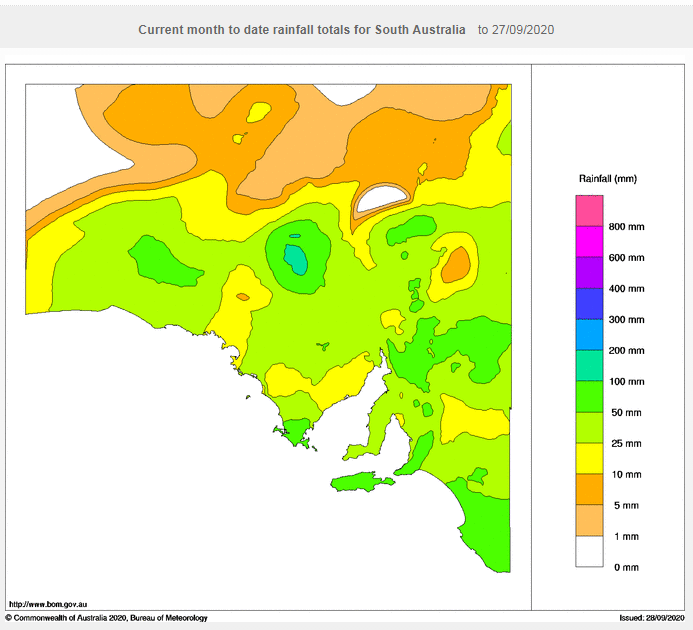Click the white crescent no-rain area mid-map
Image resolution: width=693 pixels, height=630 pixels.
(383, 197)
